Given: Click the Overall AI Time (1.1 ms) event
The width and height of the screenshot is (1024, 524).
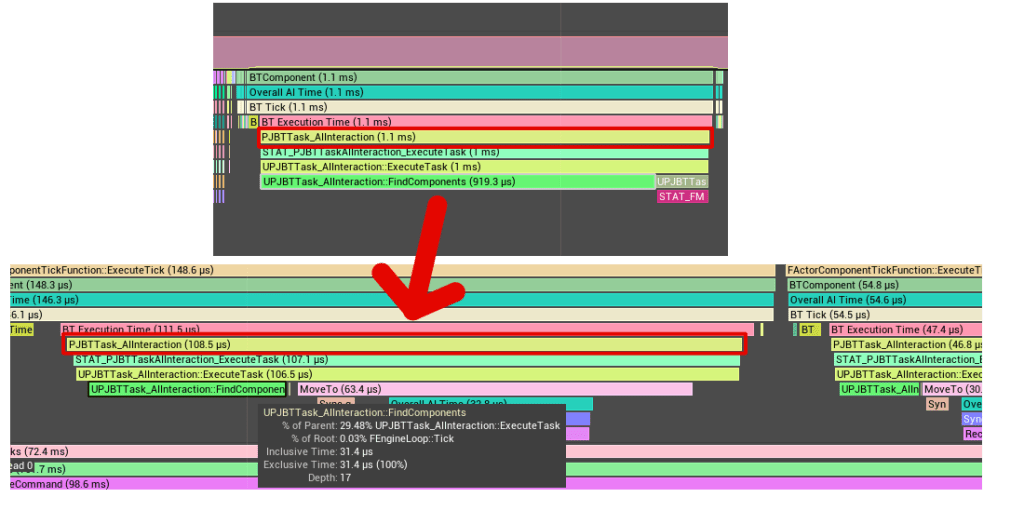Looking at the screenshot, I should 480,92.
